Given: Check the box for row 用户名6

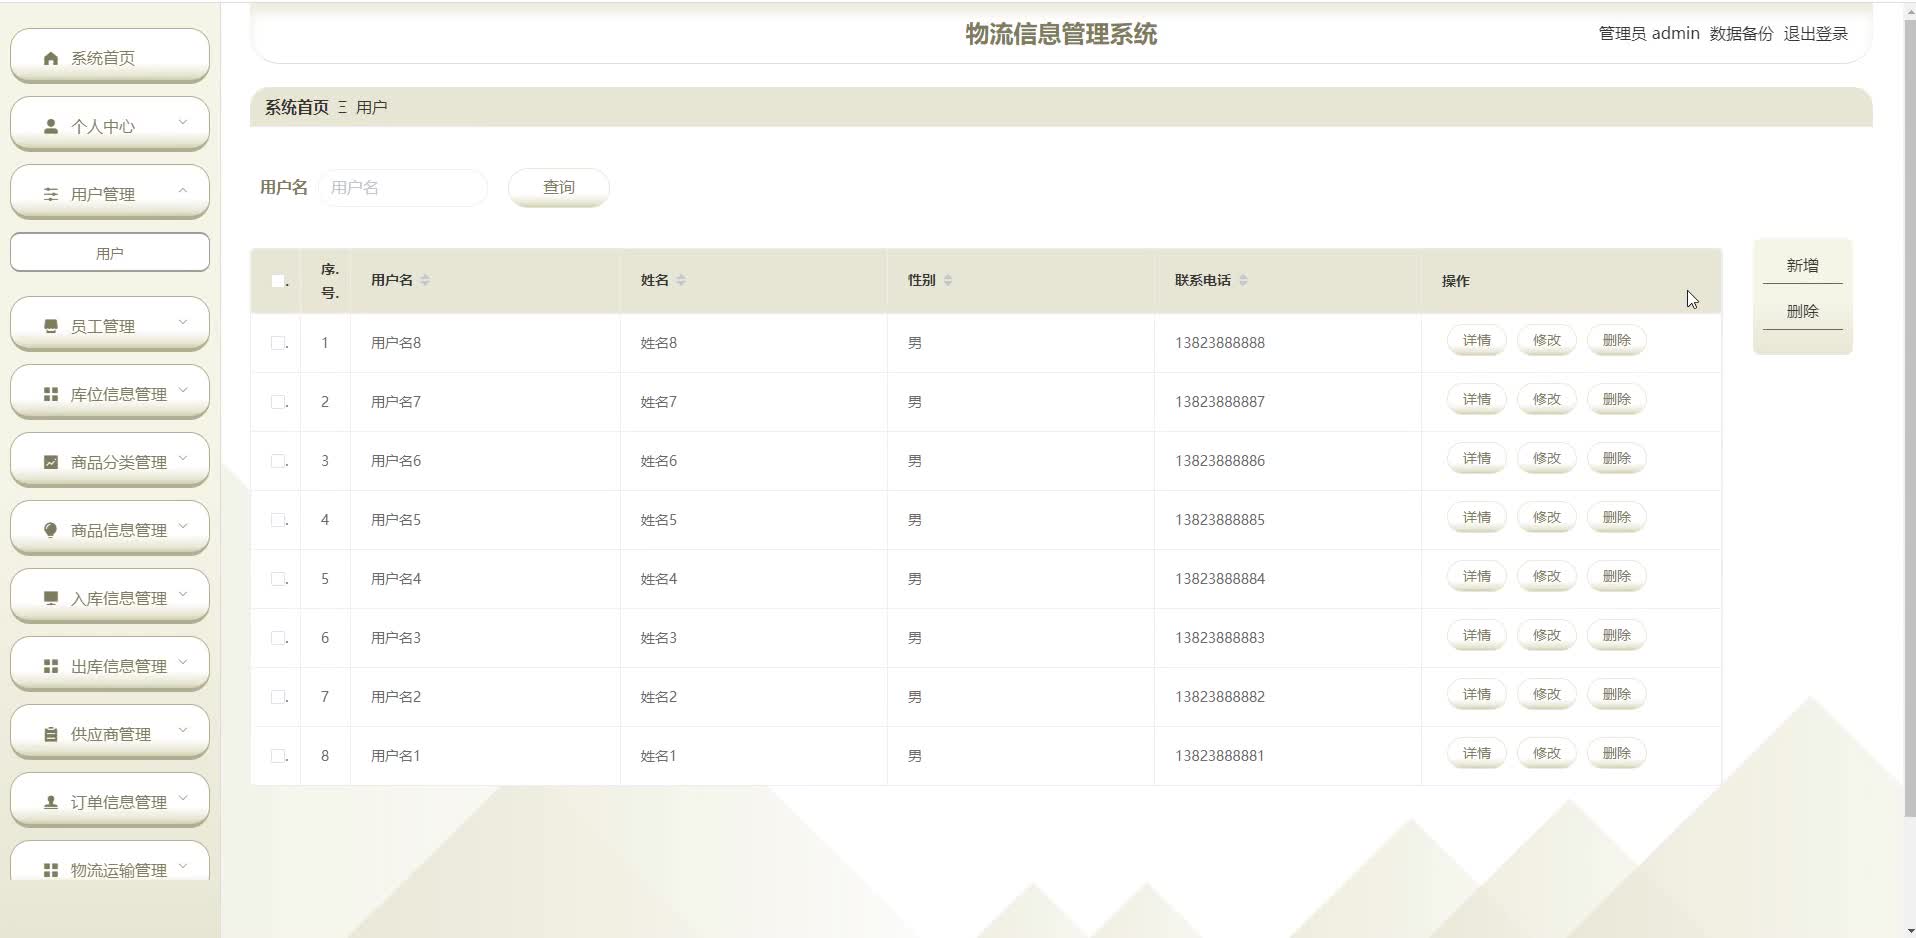Looking at the screenshot, I should (x=278, y=461).
